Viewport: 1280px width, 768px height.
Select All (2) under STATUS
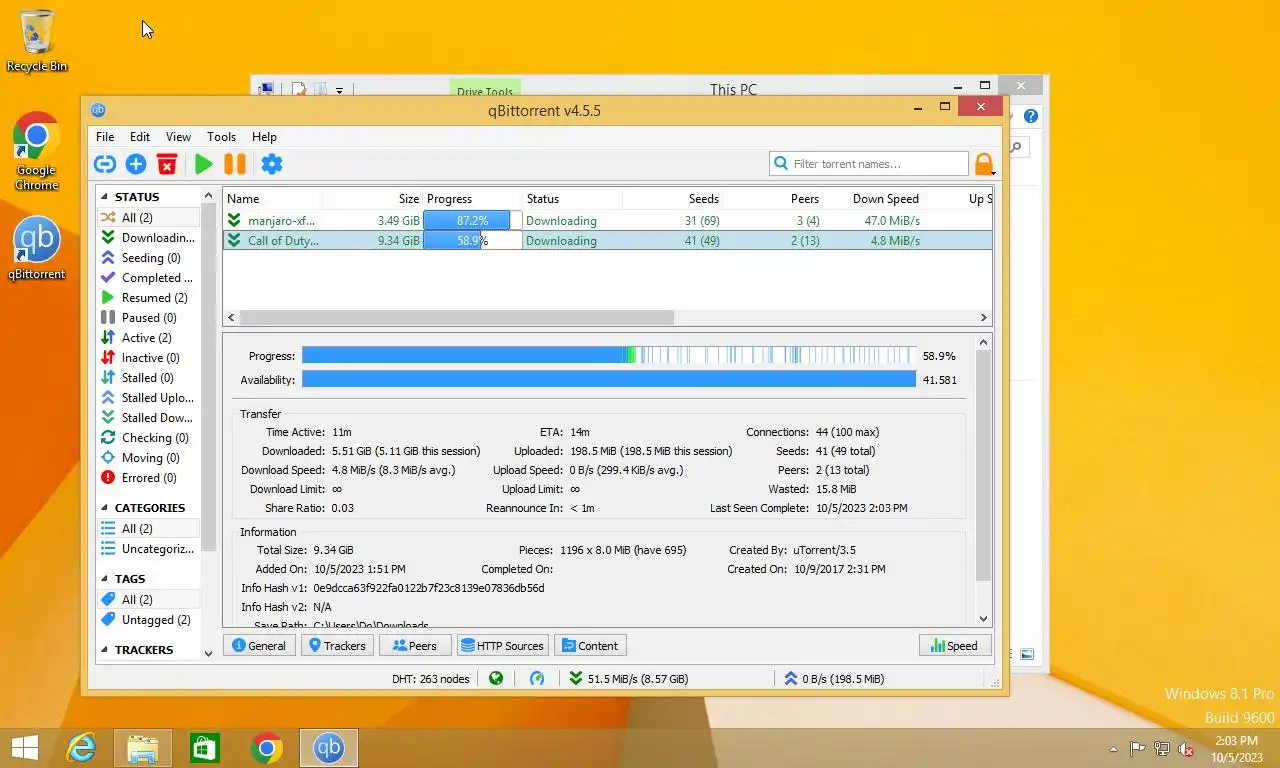click(x=148, y=218)
